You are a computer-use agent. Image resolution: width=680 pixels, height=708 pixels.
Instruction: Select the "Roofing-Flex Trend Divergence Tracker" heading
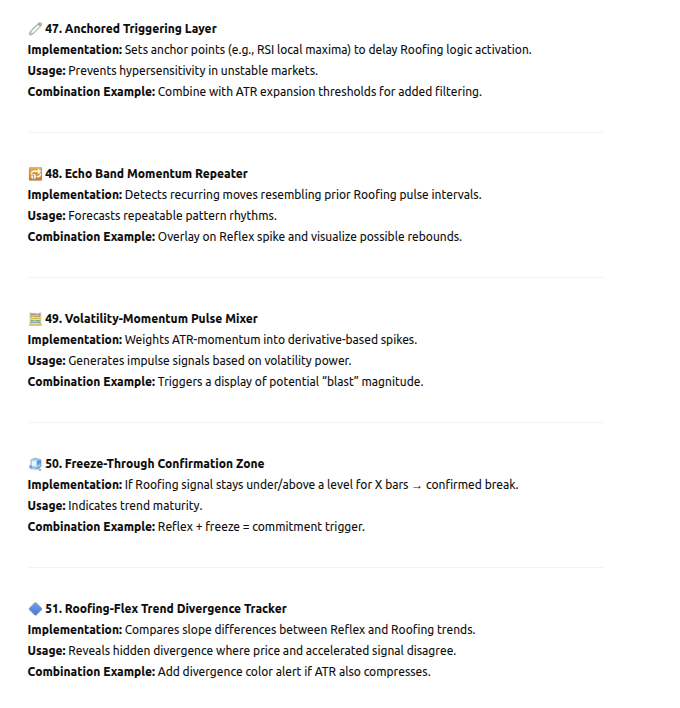pos(165,608)
